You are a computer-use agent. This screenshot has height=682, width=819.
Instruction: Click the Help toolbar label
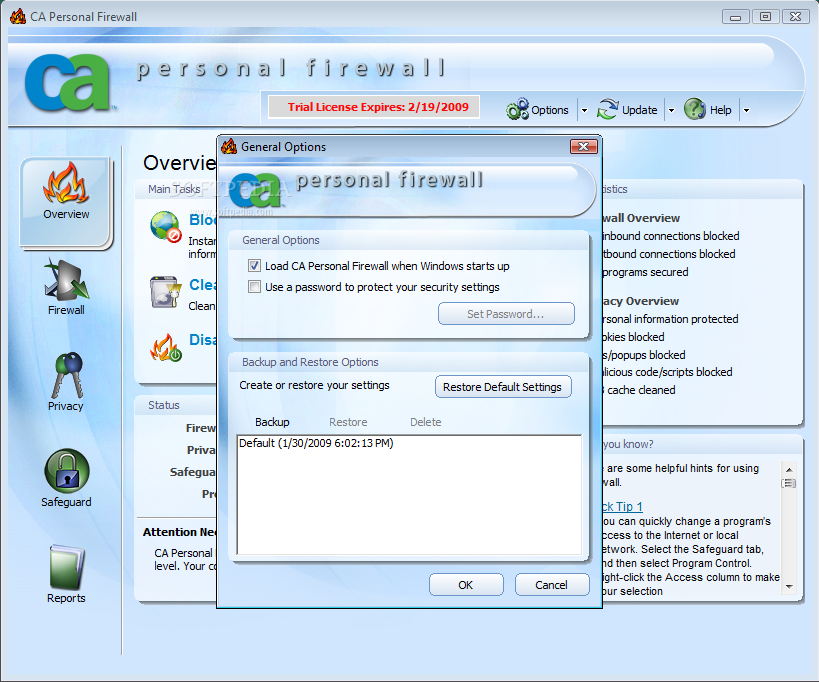(720, 110)
